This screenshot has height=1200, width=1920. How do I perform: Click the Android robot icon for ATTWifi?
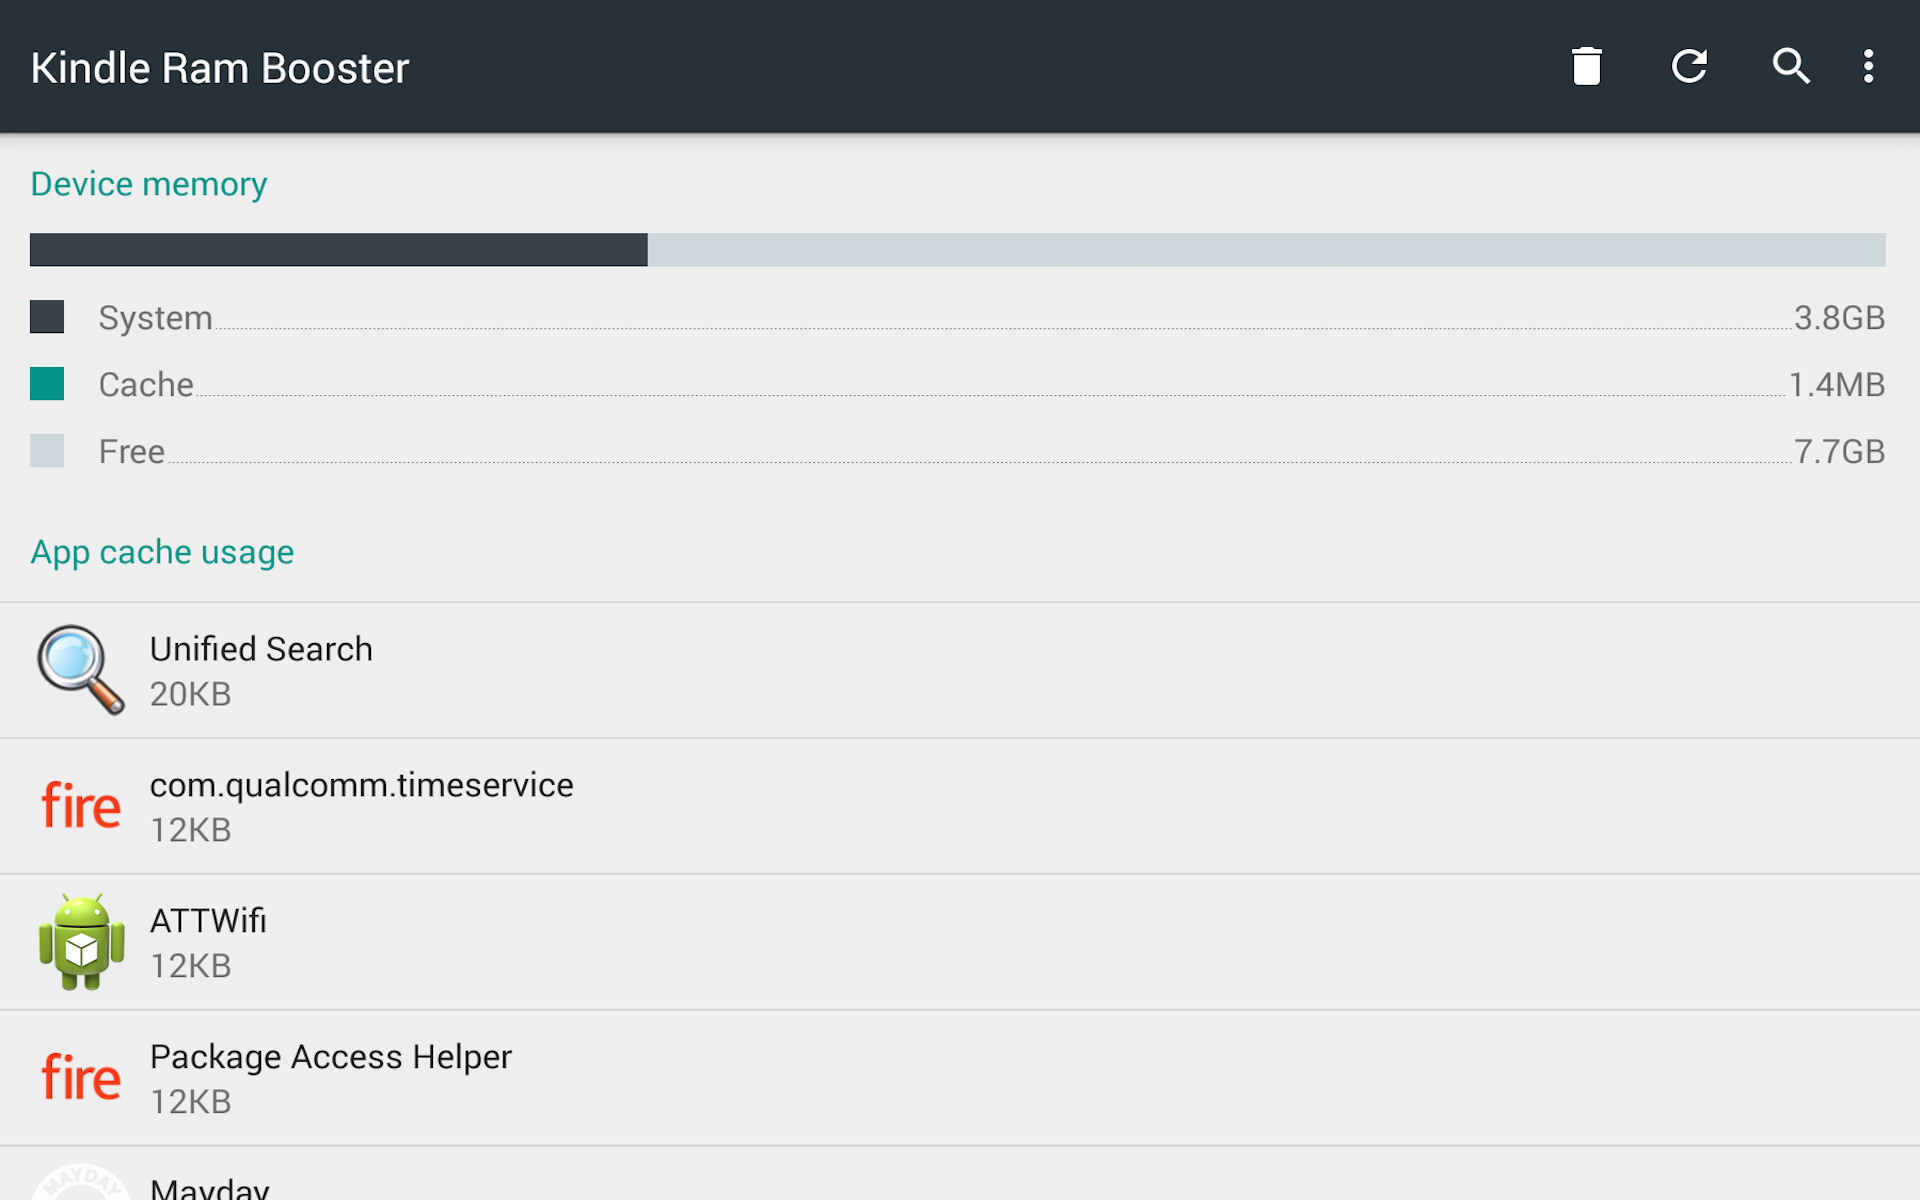point(80,941)
